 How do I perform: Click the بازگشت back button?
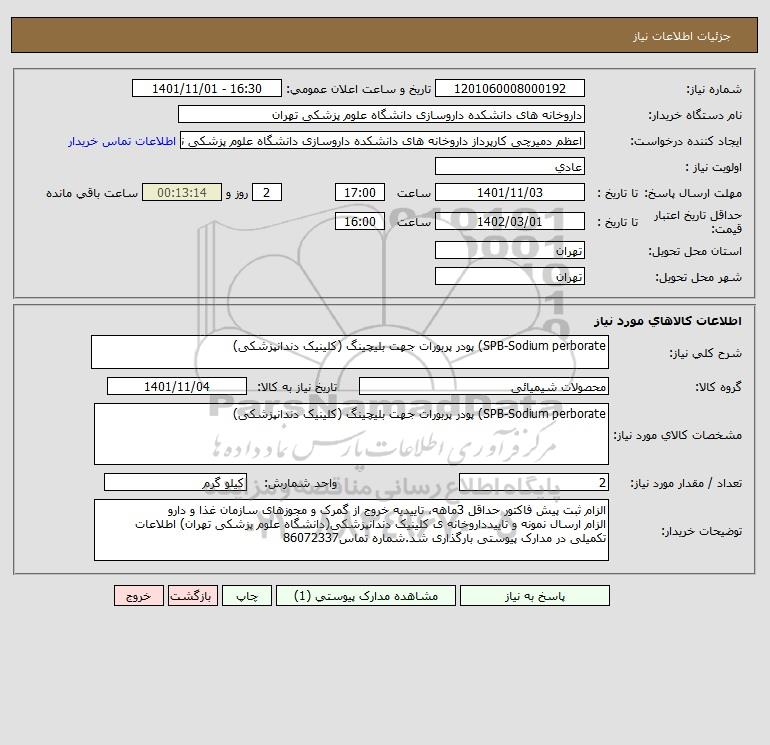pos(192,596)
